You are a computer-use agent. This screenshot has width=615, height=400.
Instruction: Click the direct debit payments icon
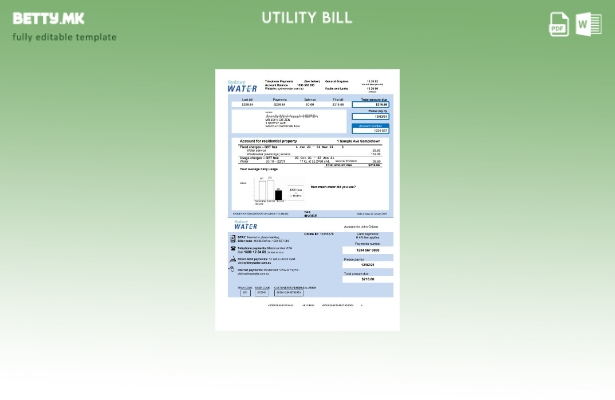pyautogui.click(x=233, y=259)
